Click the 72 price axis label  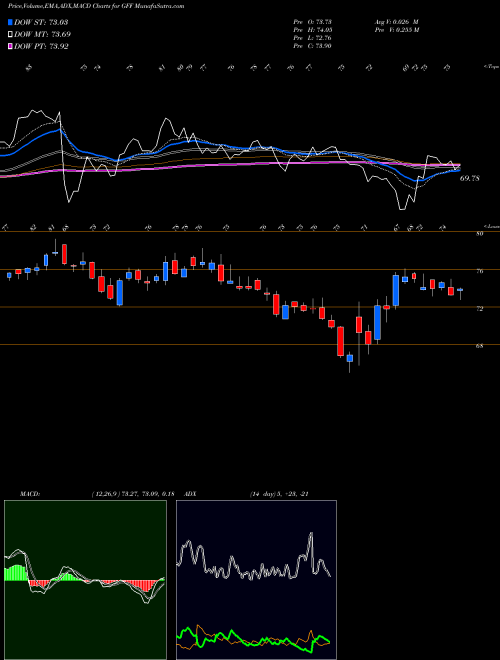(479, 309)
